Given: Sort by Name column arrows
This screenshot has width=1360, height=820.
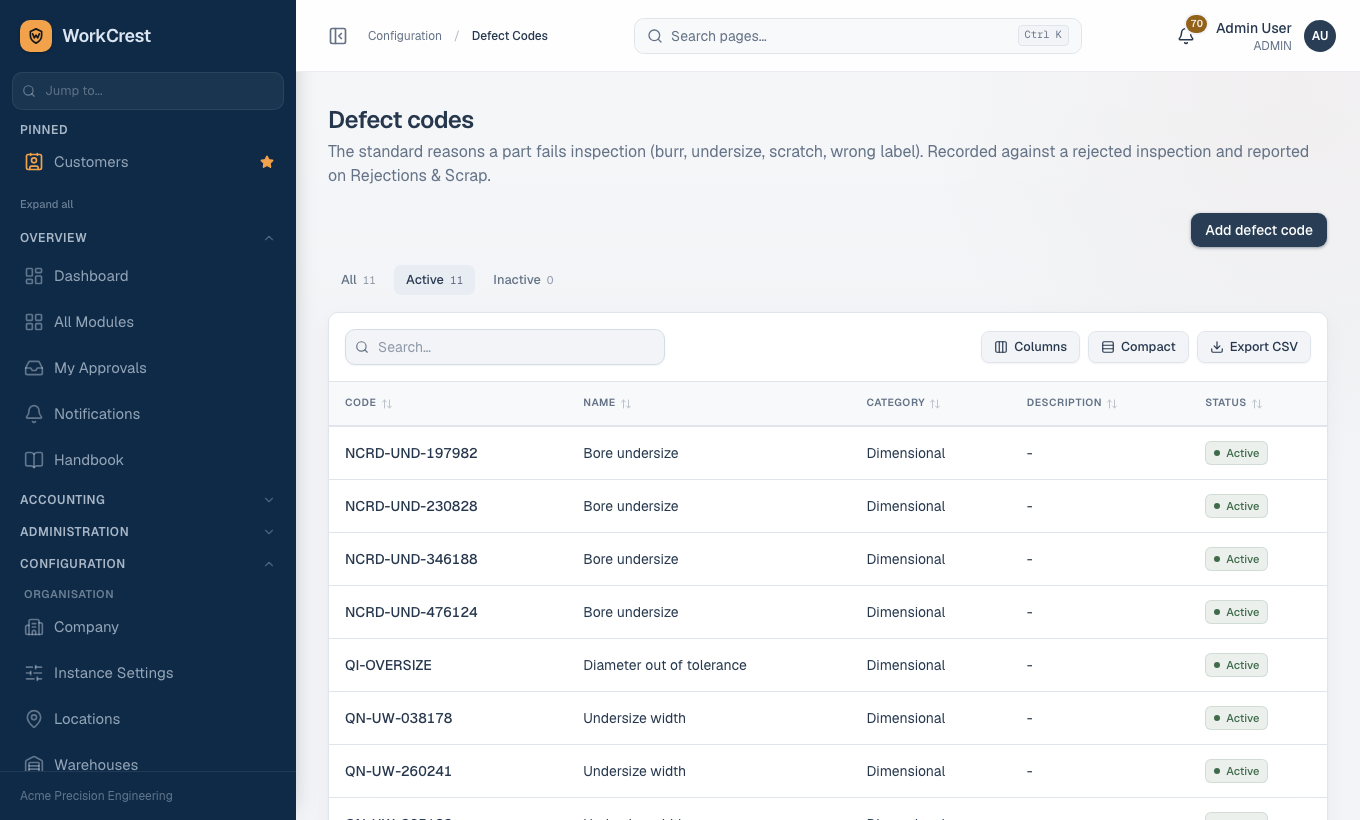Looking at the screenshot, I should [626, 403].
